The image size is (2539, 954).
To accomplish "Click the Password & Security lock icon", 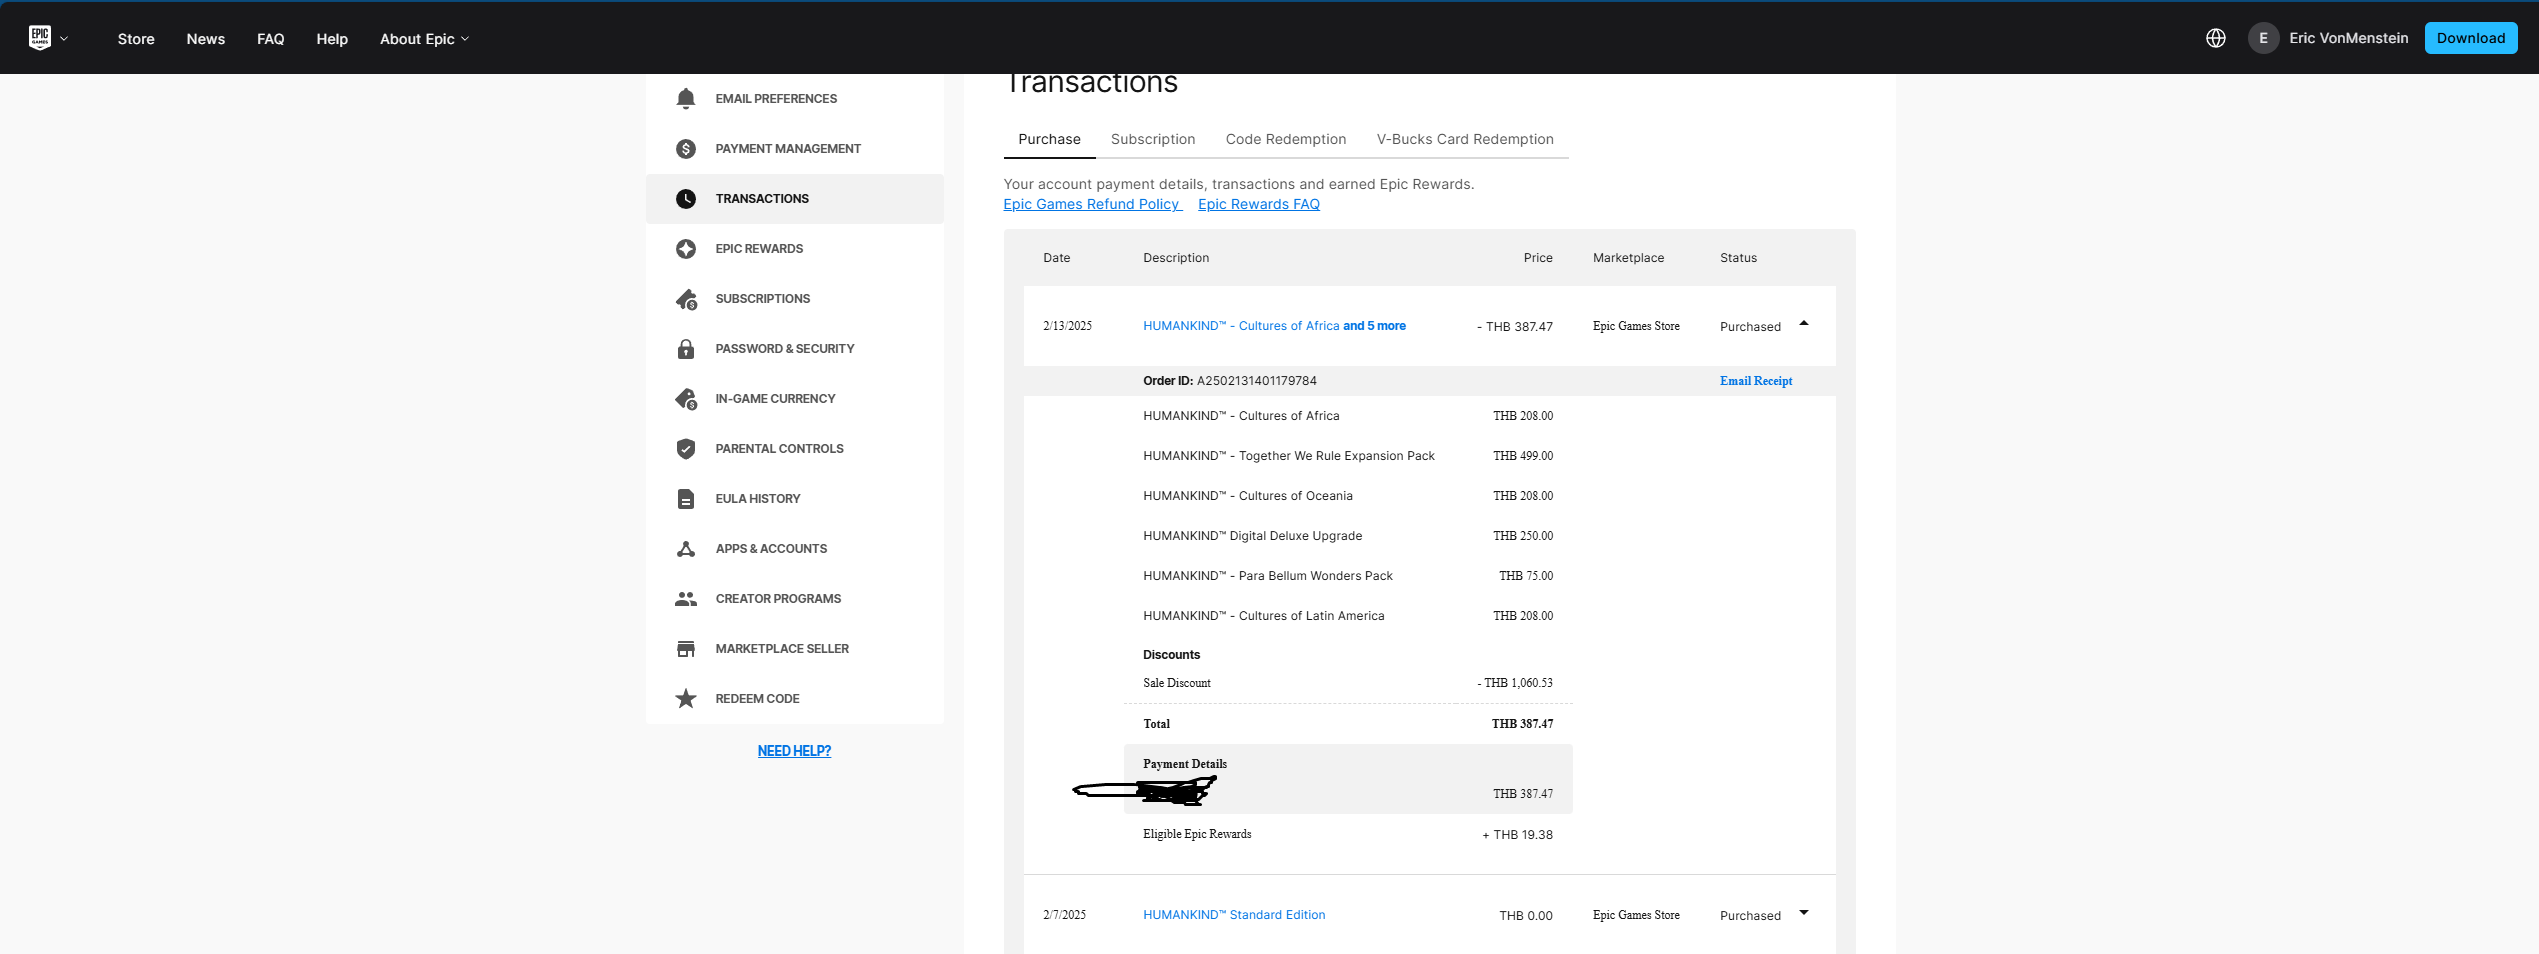I will tap(686, 348).
